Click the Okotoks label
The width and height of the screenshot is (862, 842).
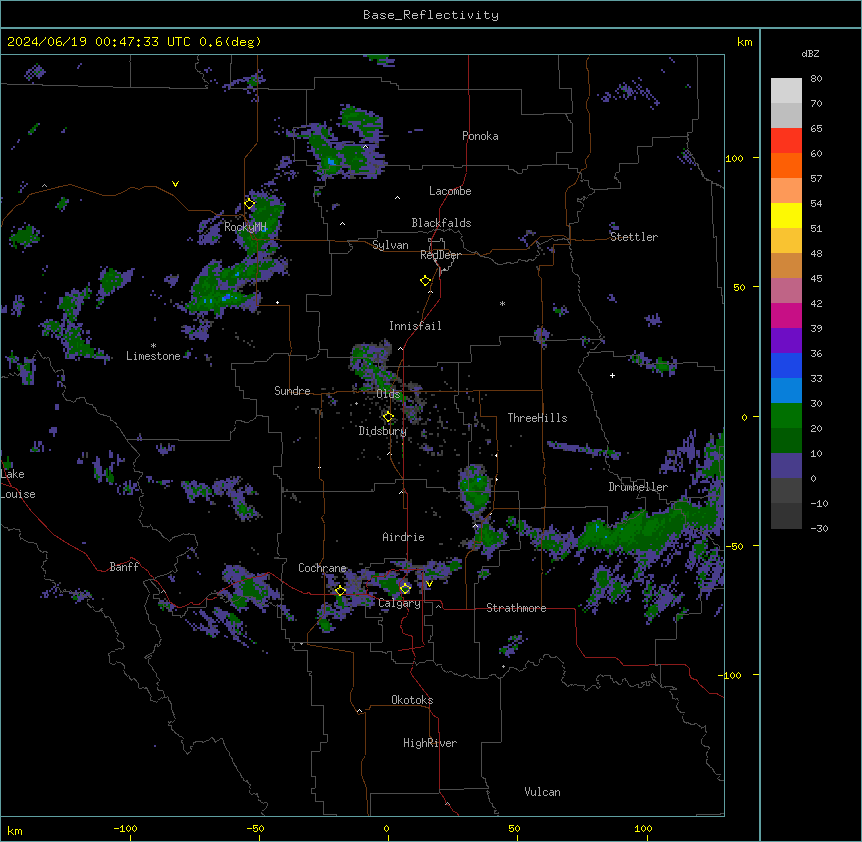[412, 700]
